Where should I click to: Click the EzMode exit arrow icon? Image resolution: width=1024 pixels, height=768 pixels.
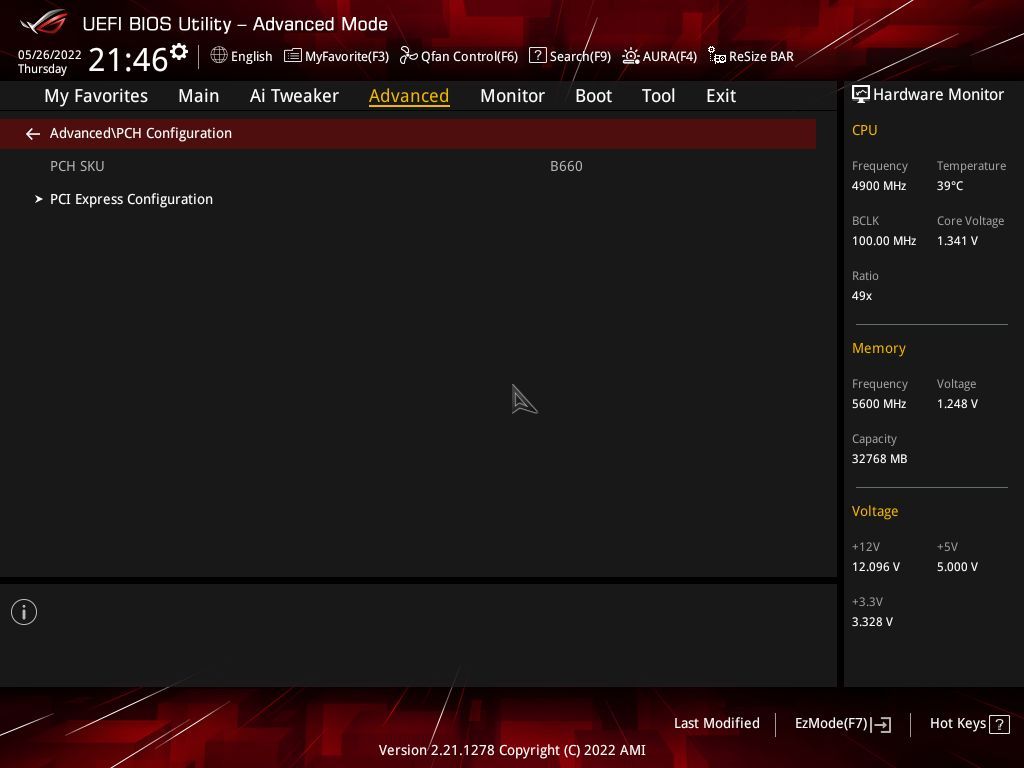pos(881,724)
